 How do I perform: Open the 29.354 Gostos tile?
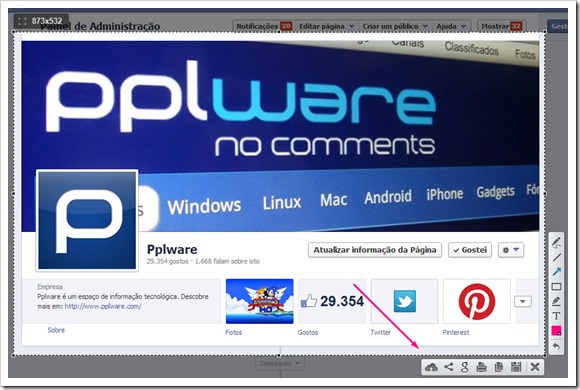click(332, 302)
